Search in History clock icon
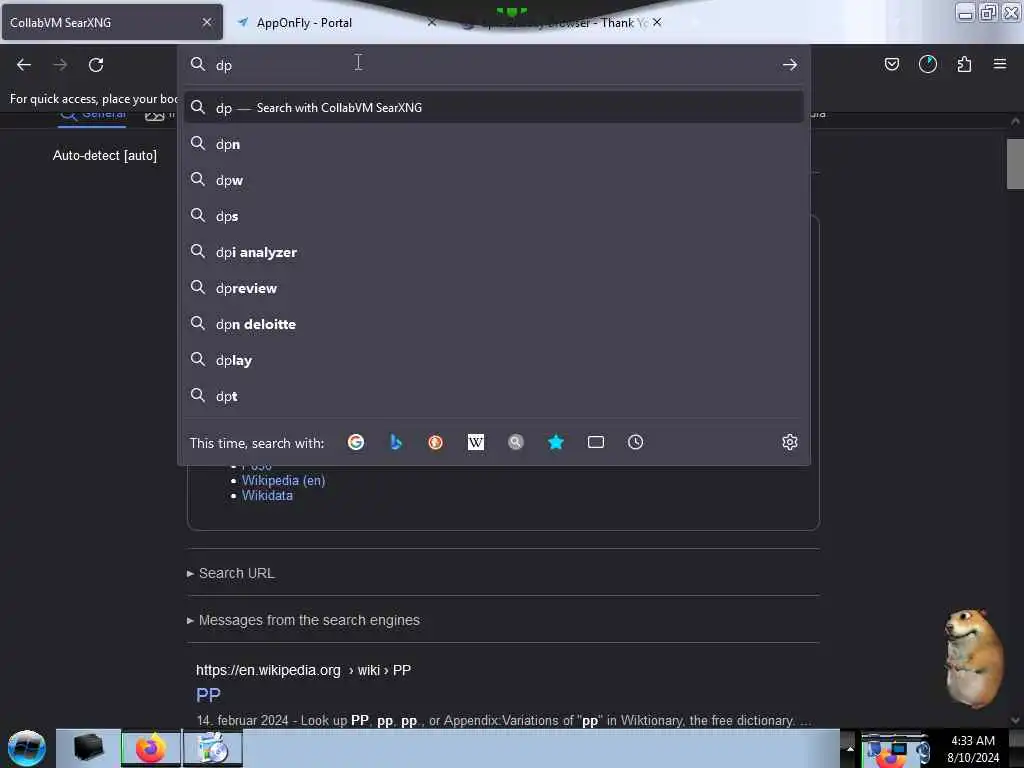Screen dimensions: 1024x768 (635, 442)
